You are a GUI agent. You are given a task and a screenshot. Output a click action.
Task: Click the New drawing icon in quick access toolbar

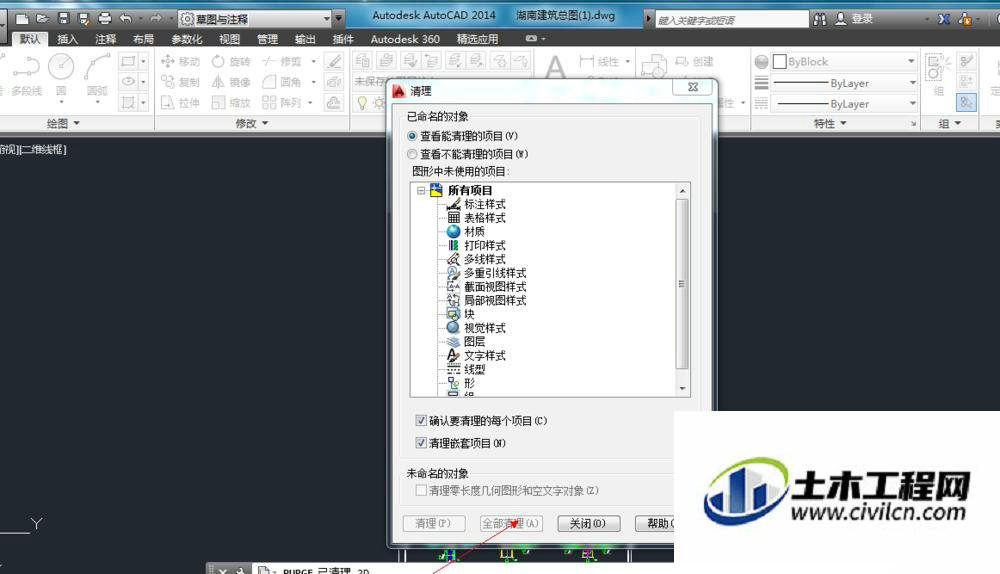tap(22, 18)
